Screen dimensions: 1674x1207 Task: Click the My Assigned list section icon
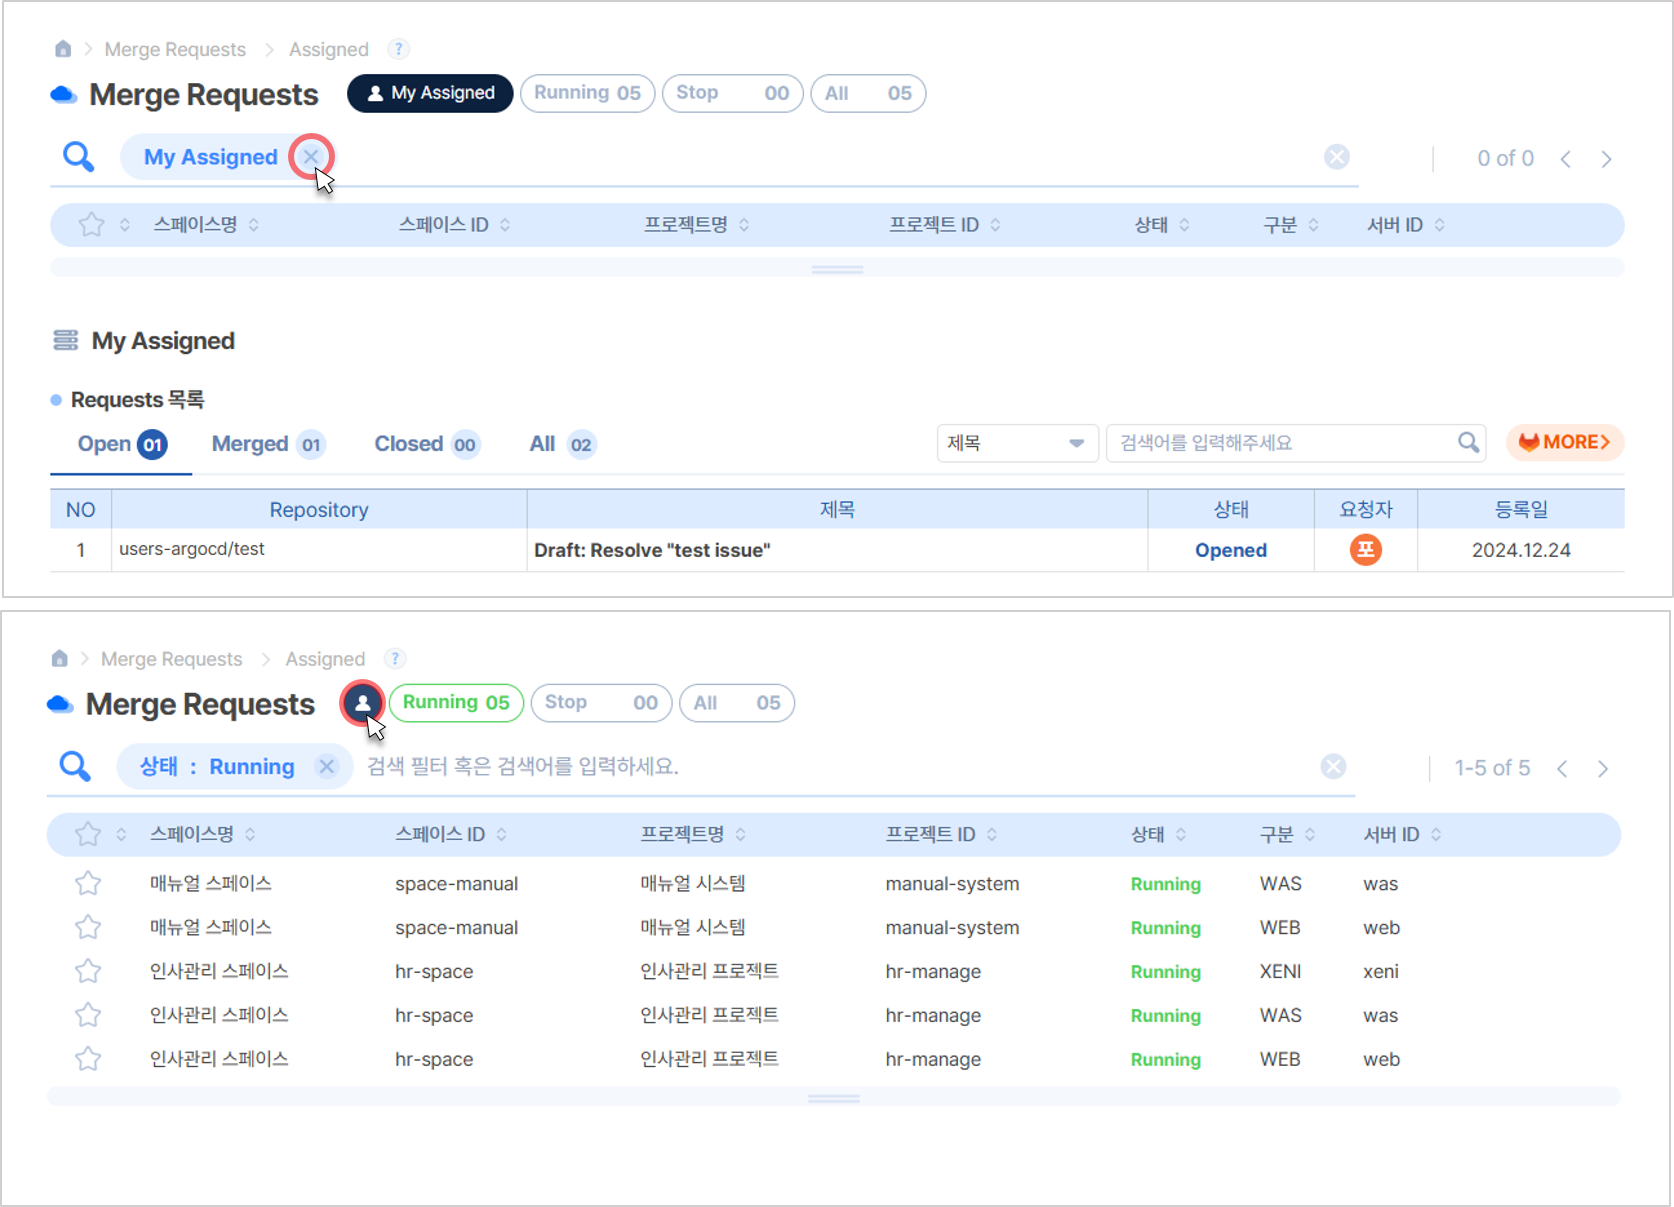[x=65, y=340]
